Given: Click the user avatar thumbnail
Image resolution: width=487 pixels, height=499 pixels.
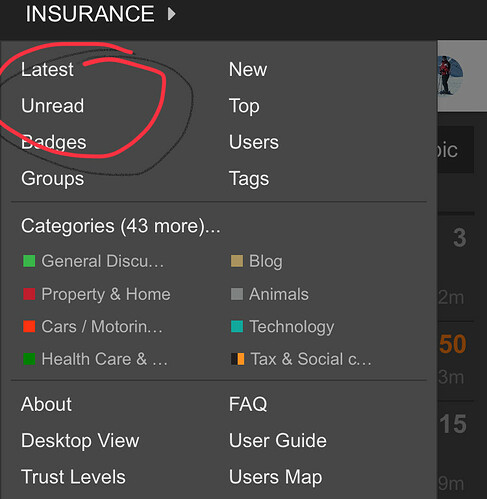Looking at the screenshot, I should (450, 75).
